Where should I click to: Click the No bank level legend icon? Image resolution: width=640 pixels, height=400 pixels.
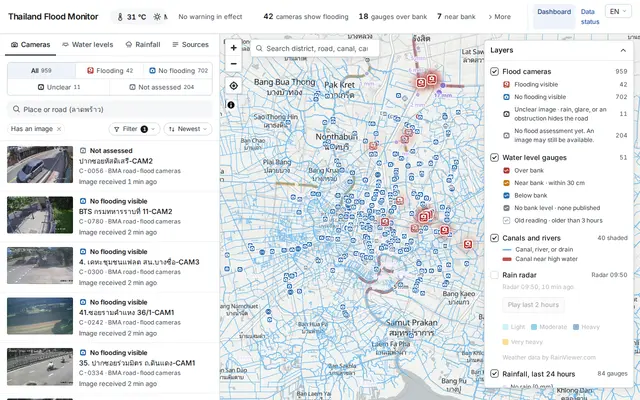point(506,208)
